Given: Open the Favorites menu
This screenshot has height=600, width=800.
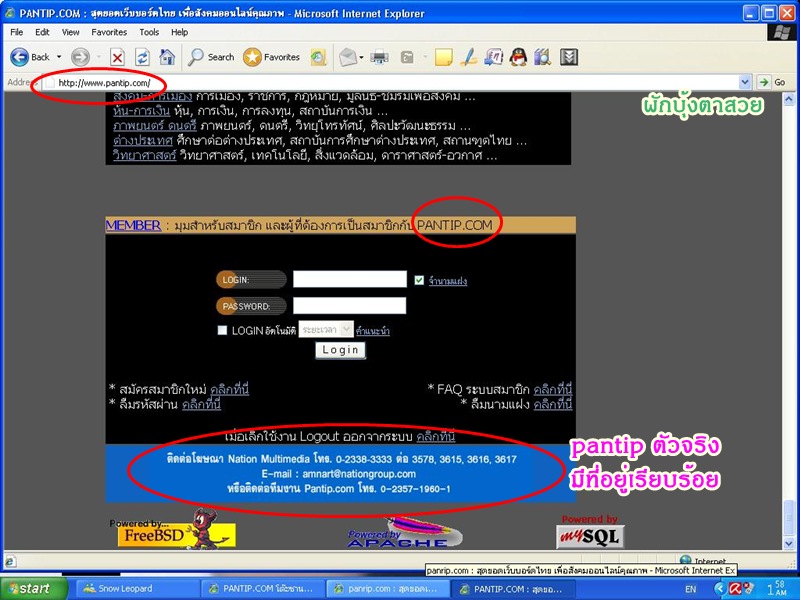Looking at the screenshot, I should click(109, 32).
